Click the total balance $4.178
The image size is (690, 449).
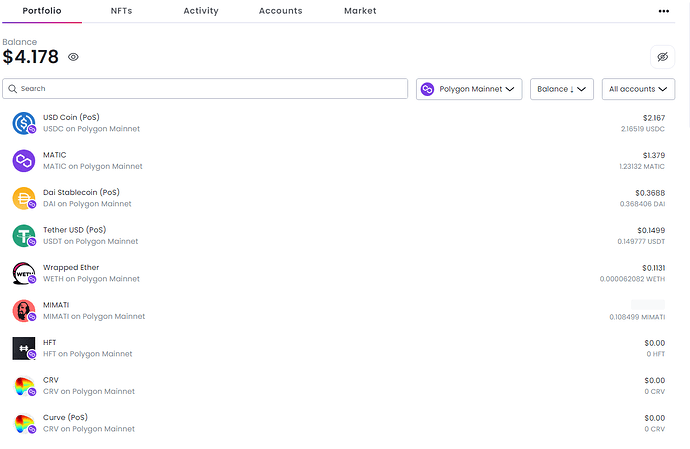[x=30, y=57]
